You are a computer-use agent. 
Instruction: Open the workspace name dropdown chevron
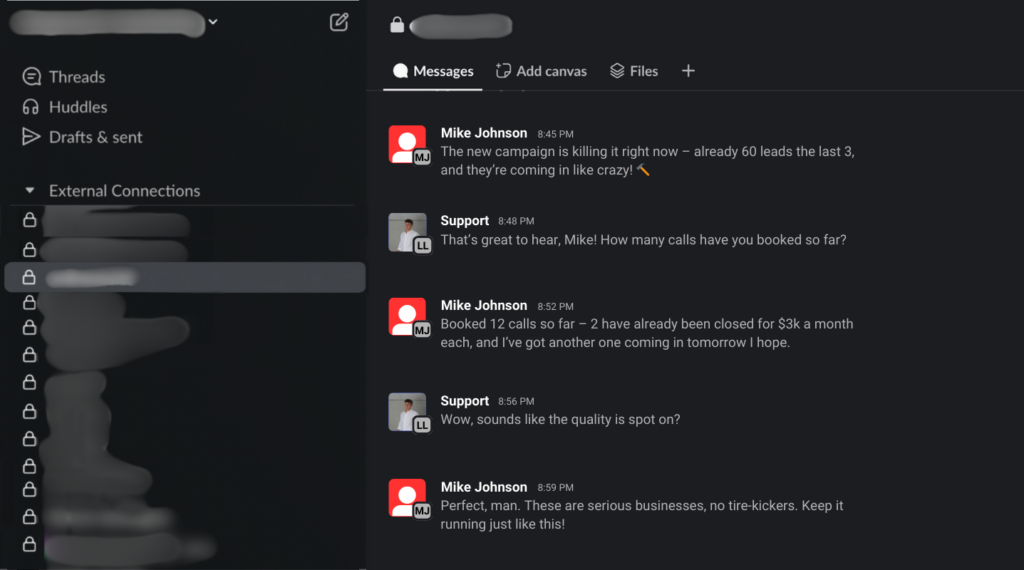(213, 22)
